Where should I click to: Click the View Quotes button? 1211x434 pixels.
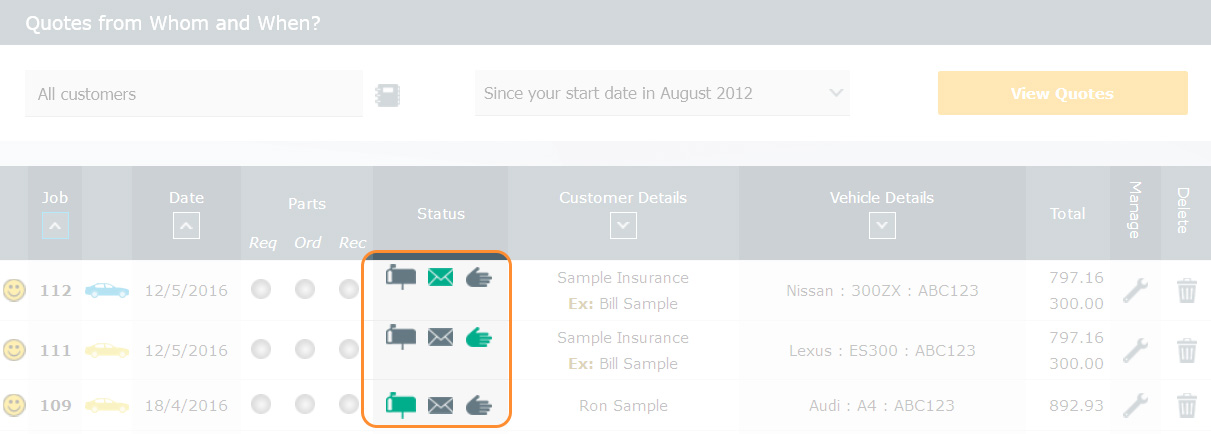(x=1062, y=94)
